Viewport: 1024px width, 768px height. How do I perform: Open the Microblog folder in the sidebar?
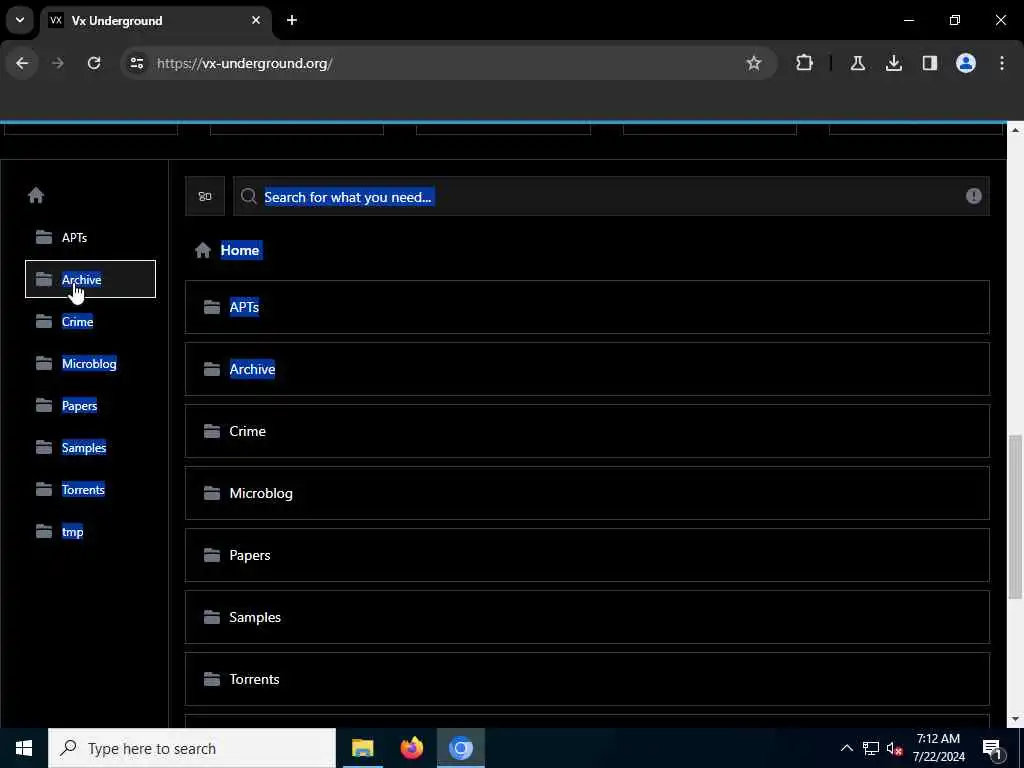(89, 364)
